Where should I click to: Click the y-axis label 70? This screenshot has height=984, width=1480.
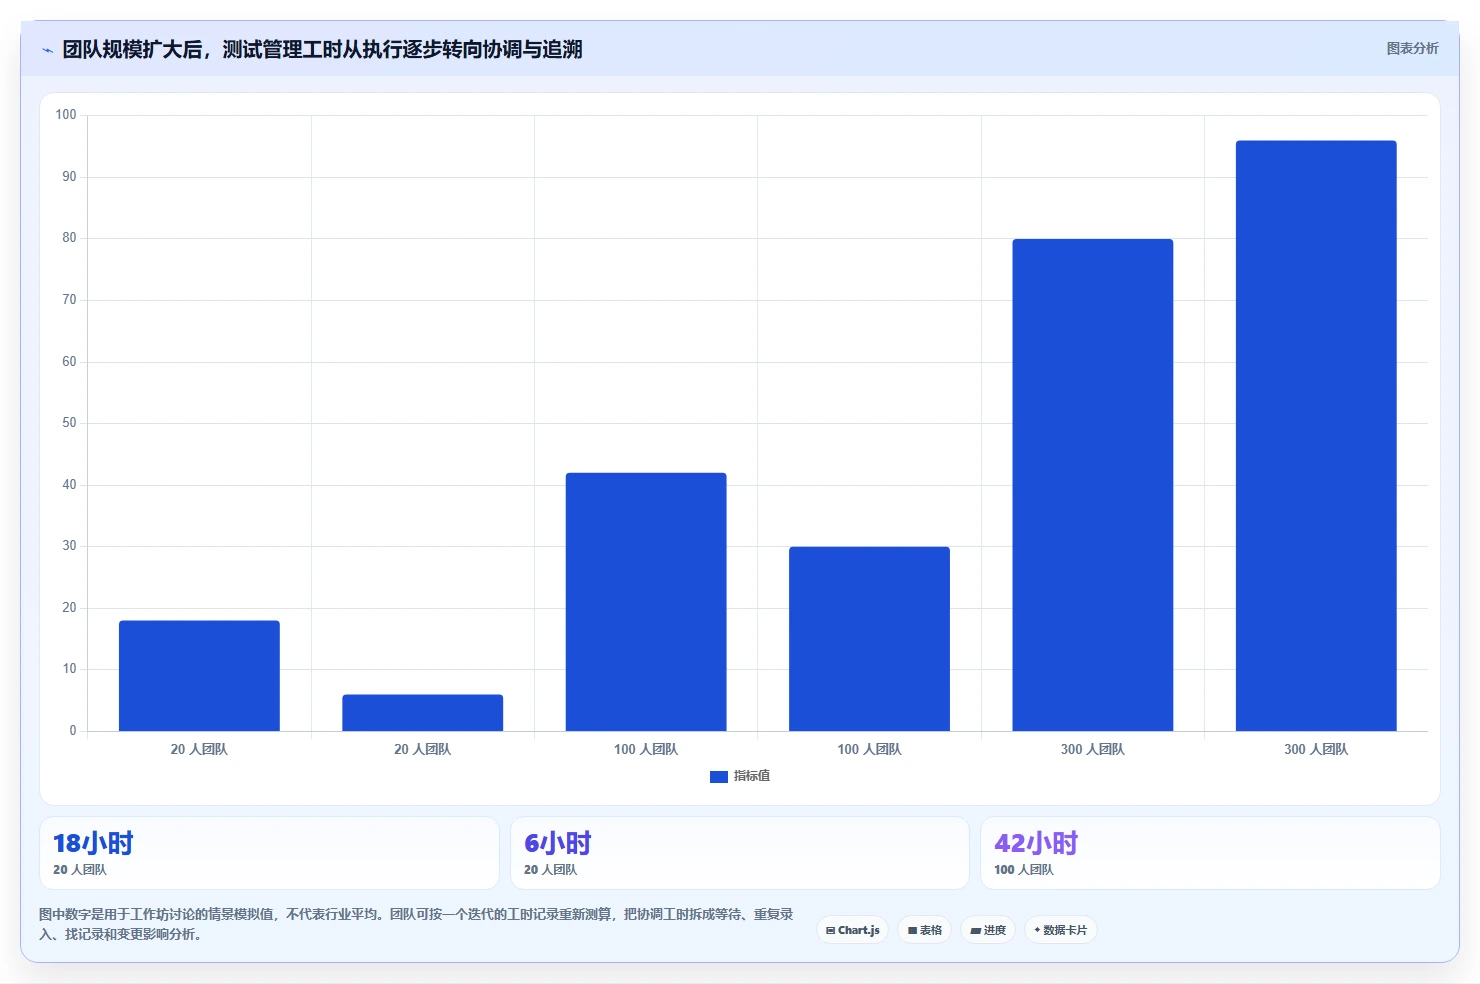point(69,300)
